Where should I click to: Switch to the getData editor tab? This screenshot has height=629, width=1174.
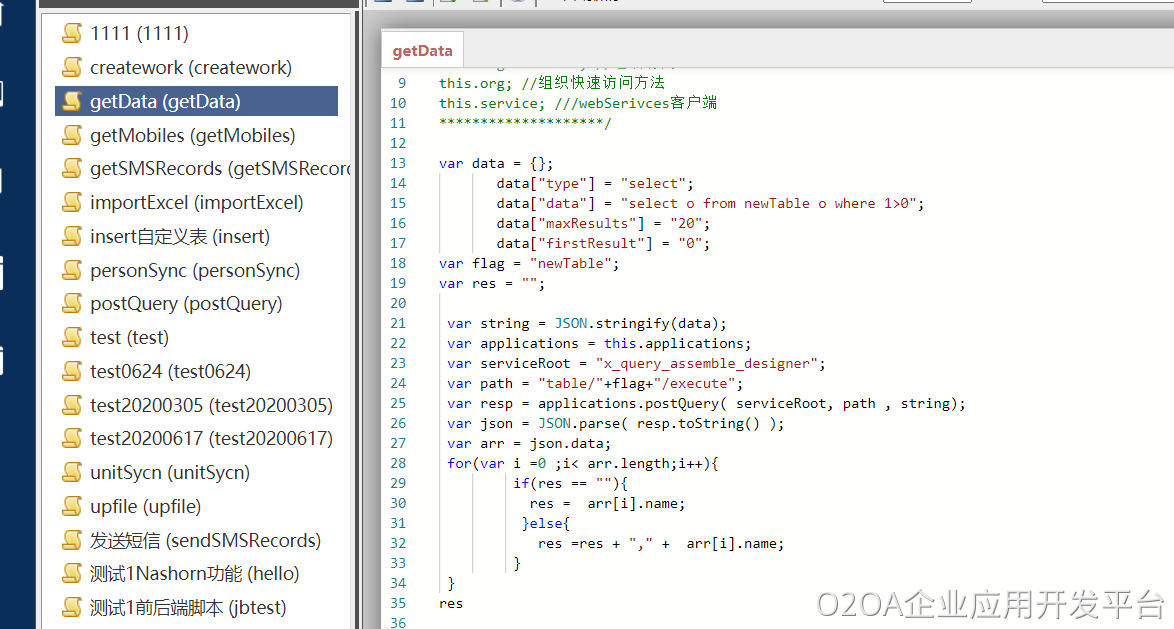point(422,51)
